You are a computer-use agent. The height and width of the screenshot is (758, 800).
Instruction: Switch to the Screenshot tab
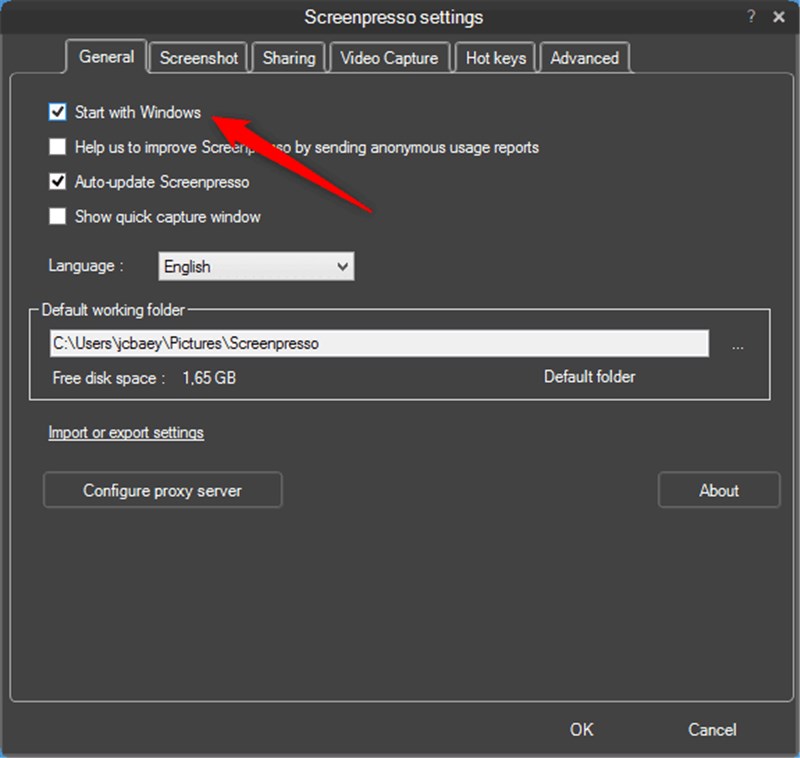198,58
